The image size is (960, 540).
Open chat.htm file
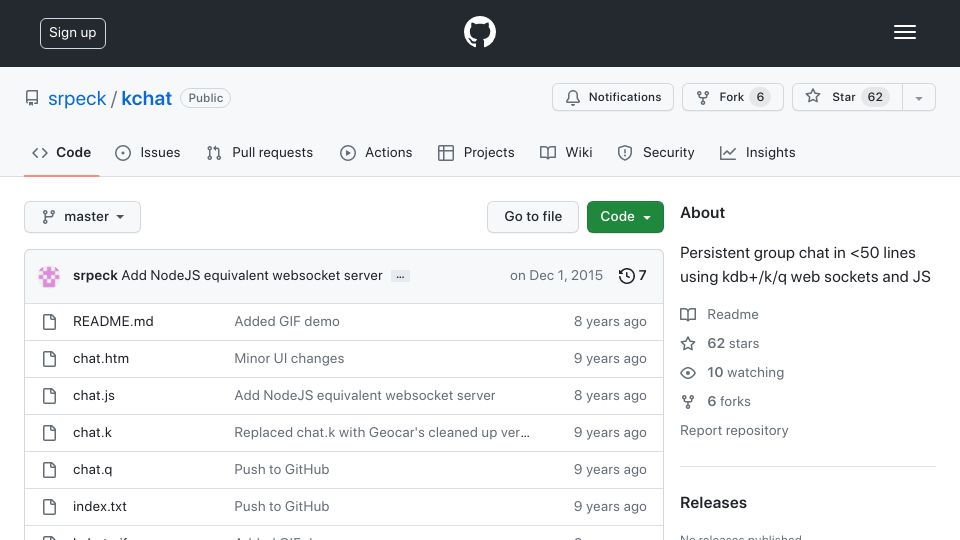click(101, 359)
